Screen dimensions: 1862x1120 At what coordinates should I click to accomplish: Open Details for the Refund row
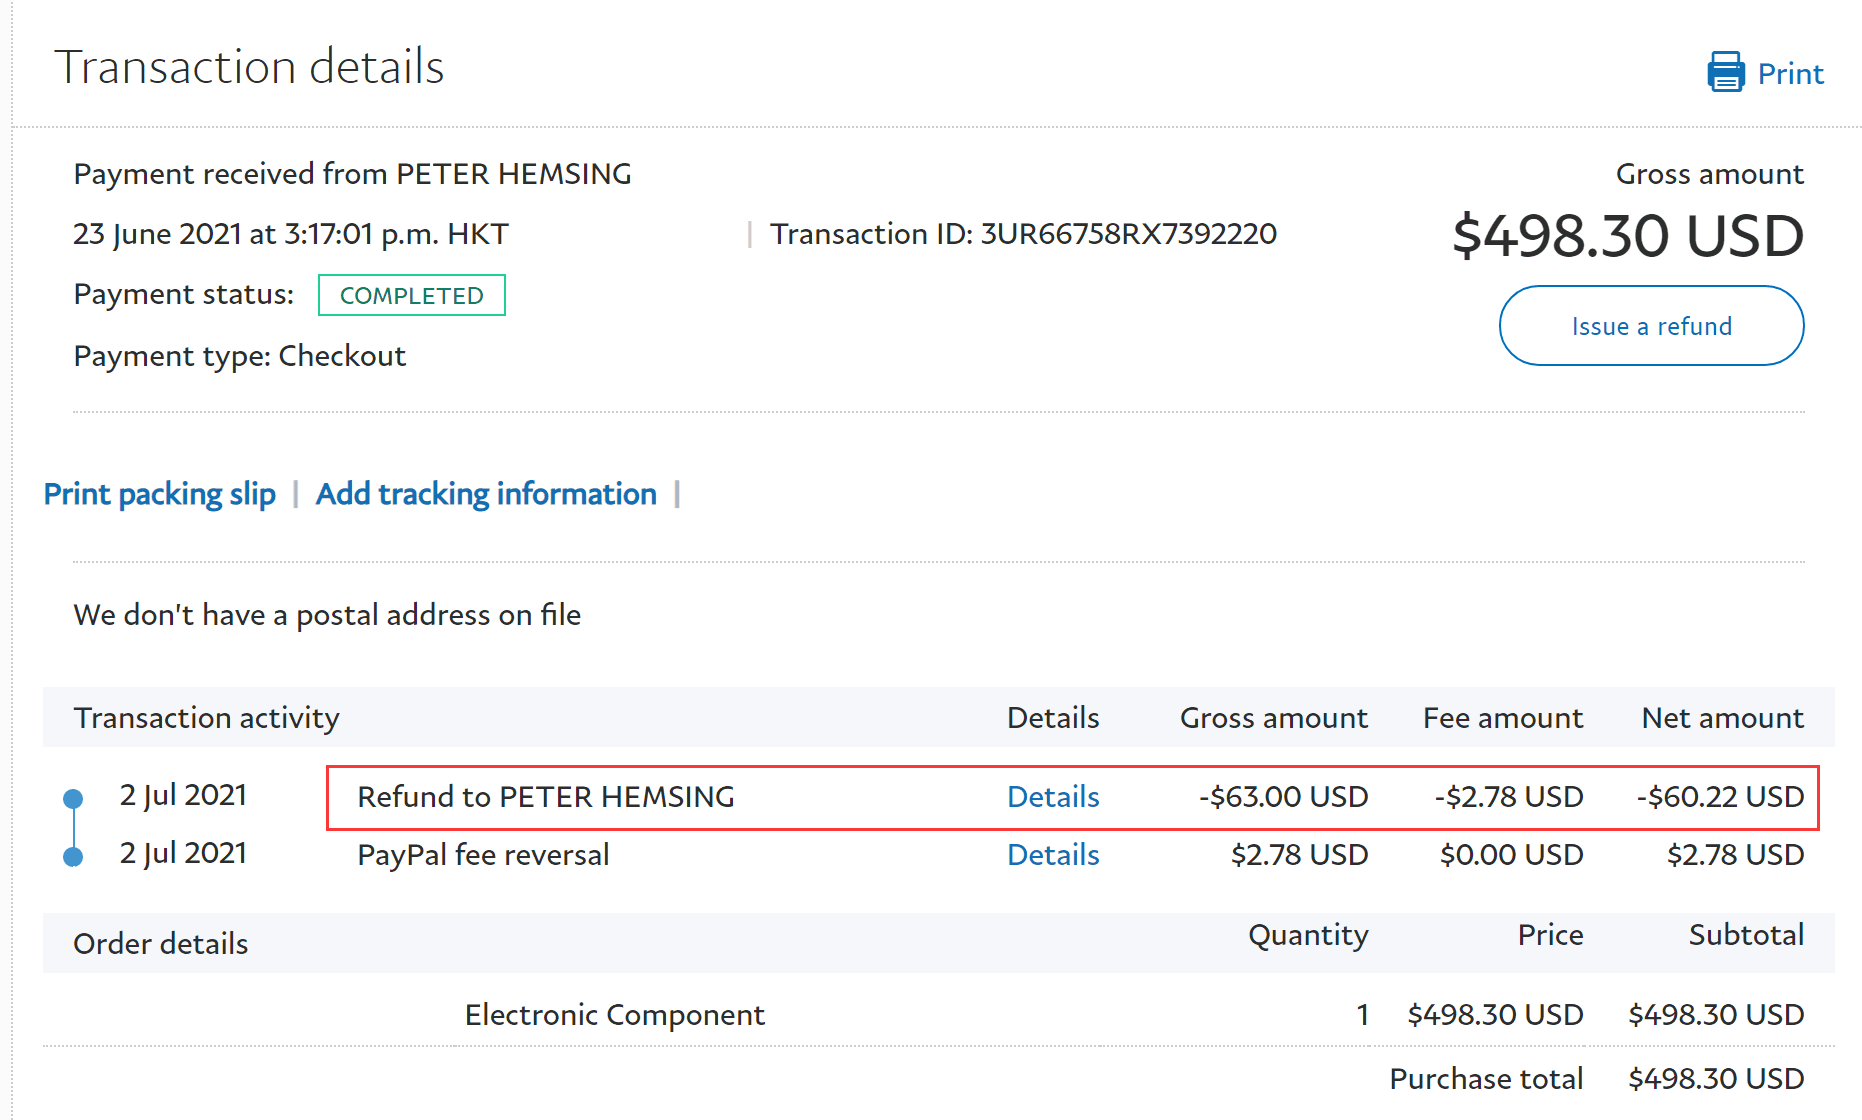[x=1053, y=797]
